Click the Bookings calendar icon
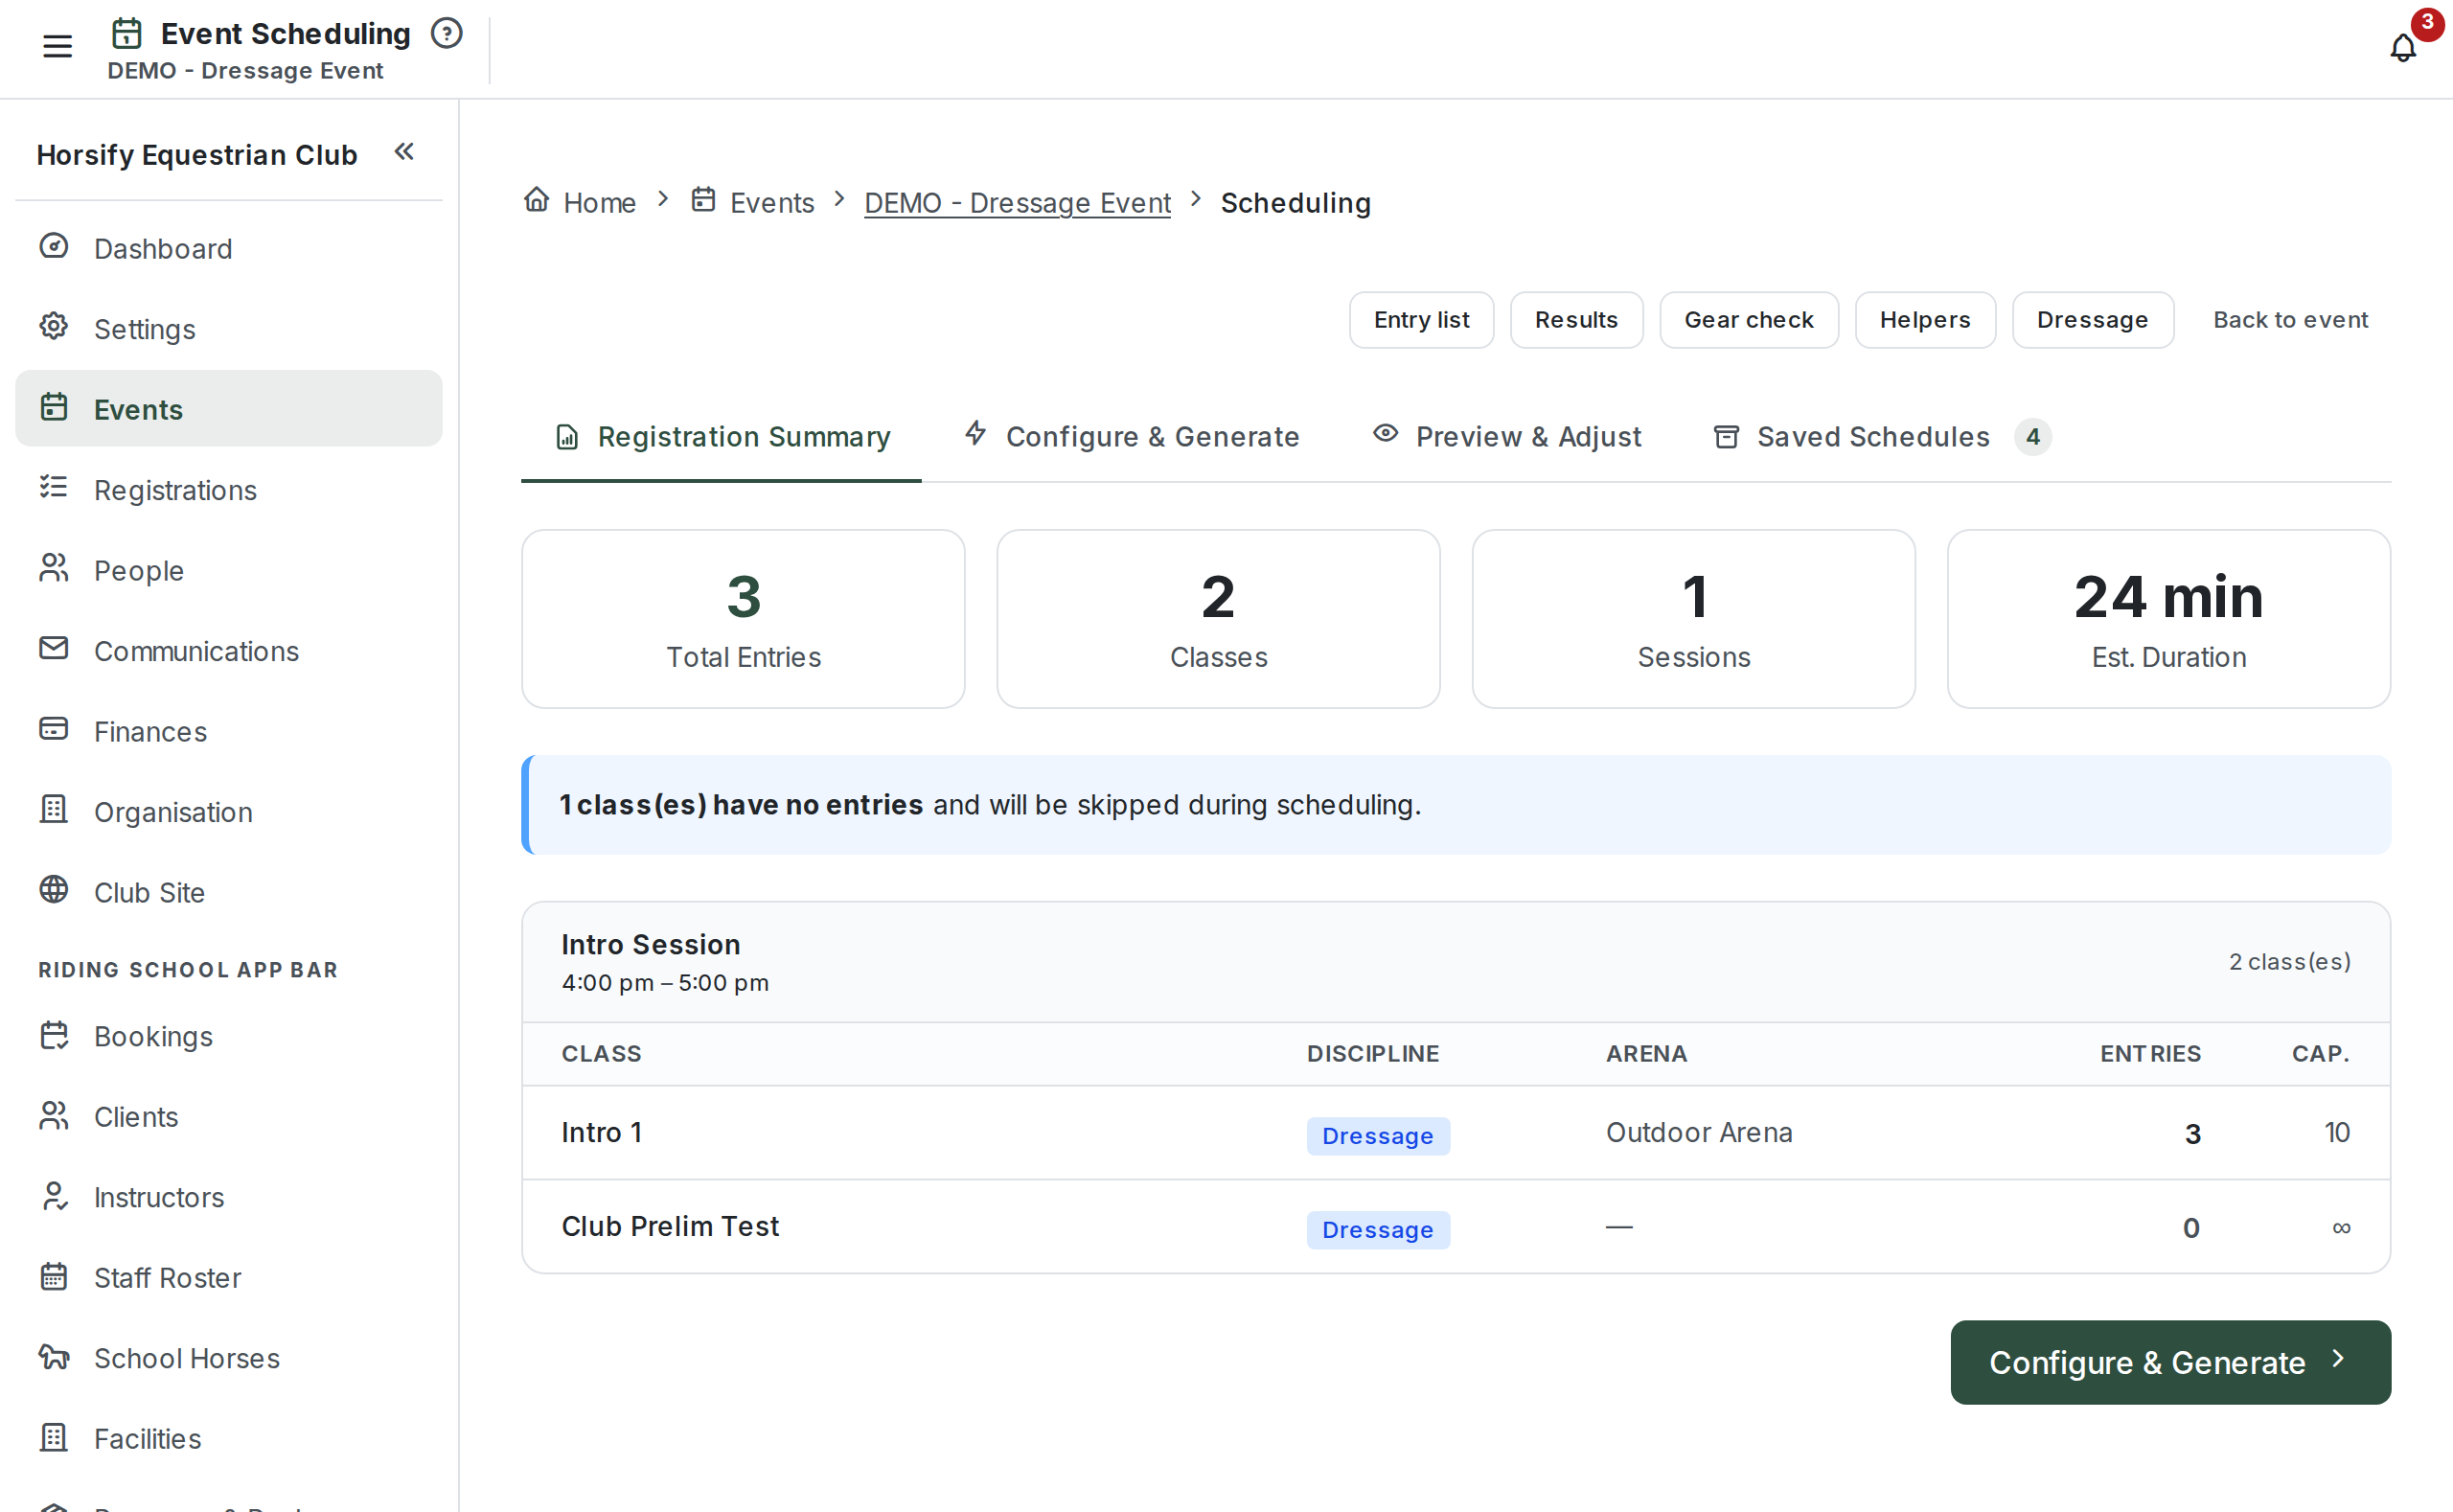This screenshot has width=2453, height=1512. pos(54,1035)
